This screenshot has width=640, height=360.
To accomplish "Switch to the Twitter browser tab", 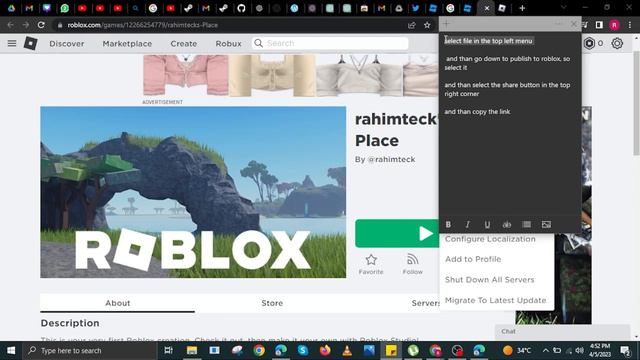I will tap(416, 8).
